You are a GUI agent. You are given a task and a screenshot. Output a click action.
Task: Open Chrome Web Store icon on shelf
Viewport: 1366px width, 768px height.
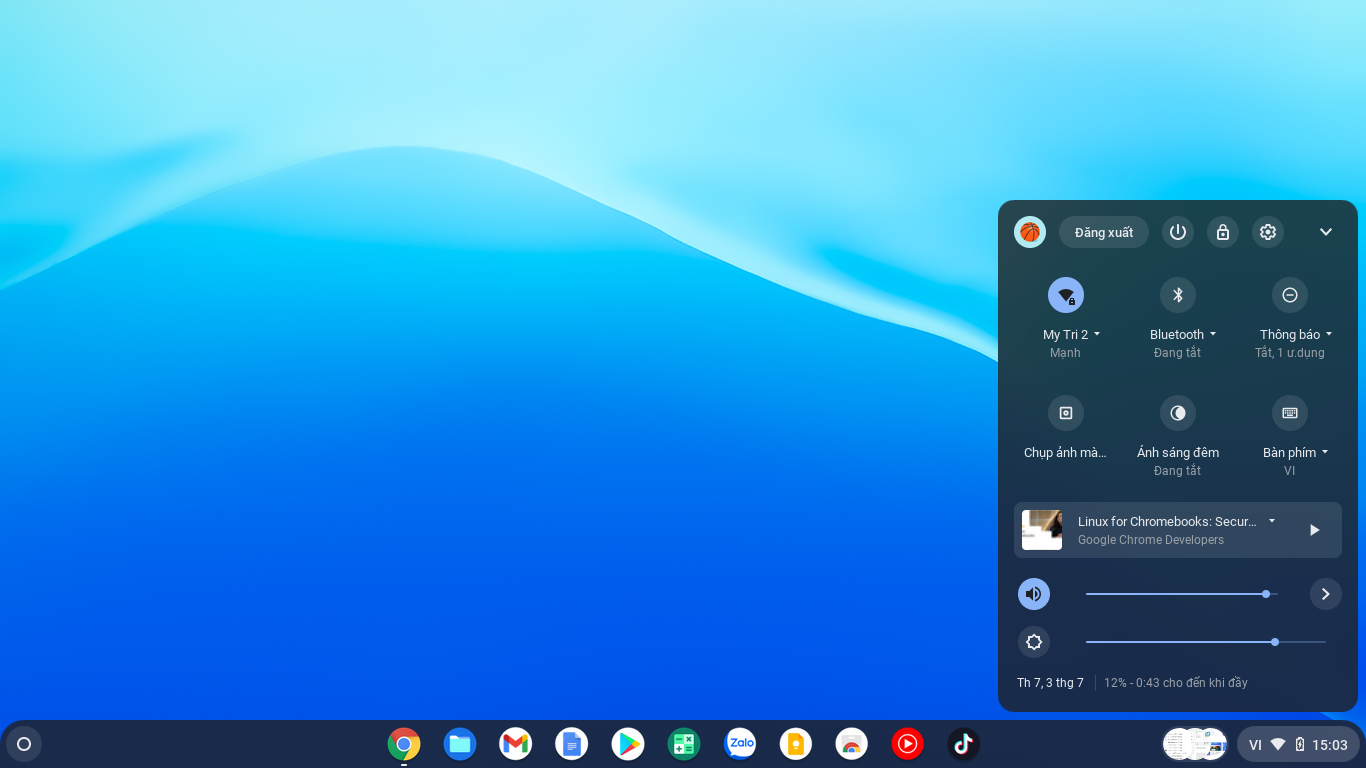852,744
